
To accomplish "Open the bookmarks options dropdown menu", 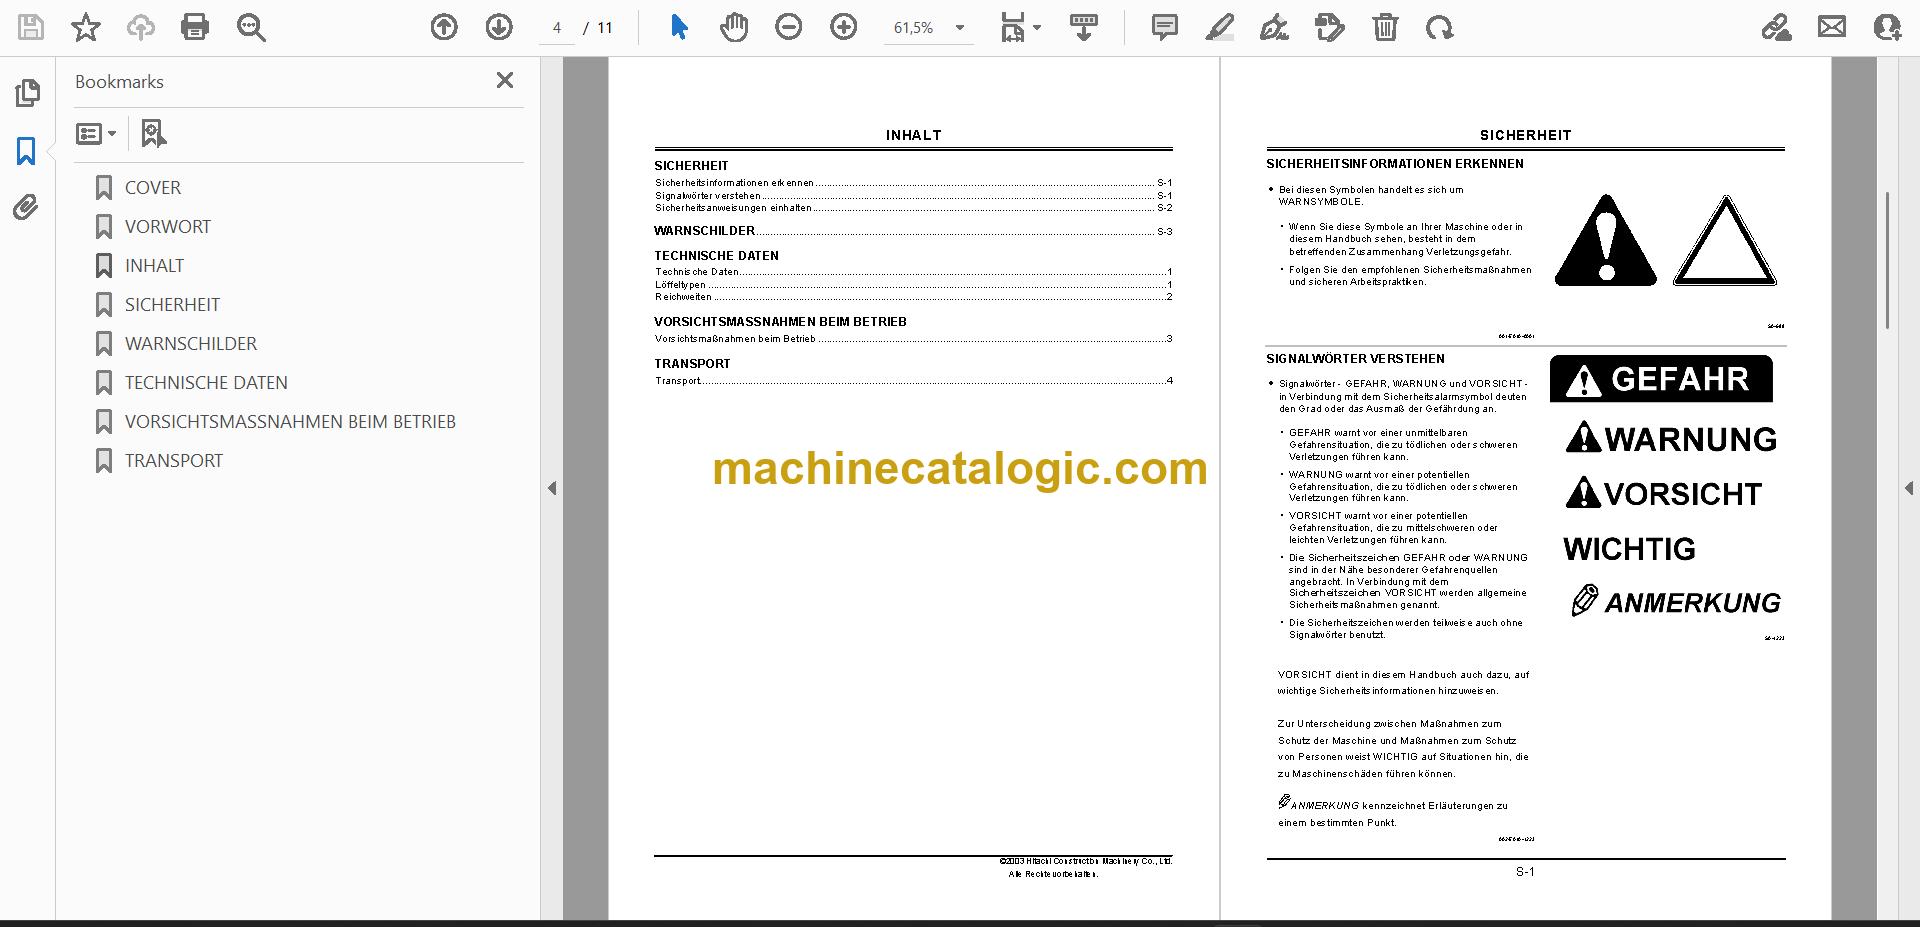I will (96, 133).
